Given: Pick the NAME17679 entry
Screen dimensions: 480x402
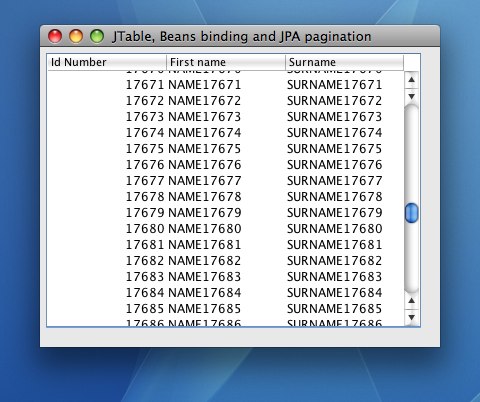Looking at the screenshot, I should point(226,213).
